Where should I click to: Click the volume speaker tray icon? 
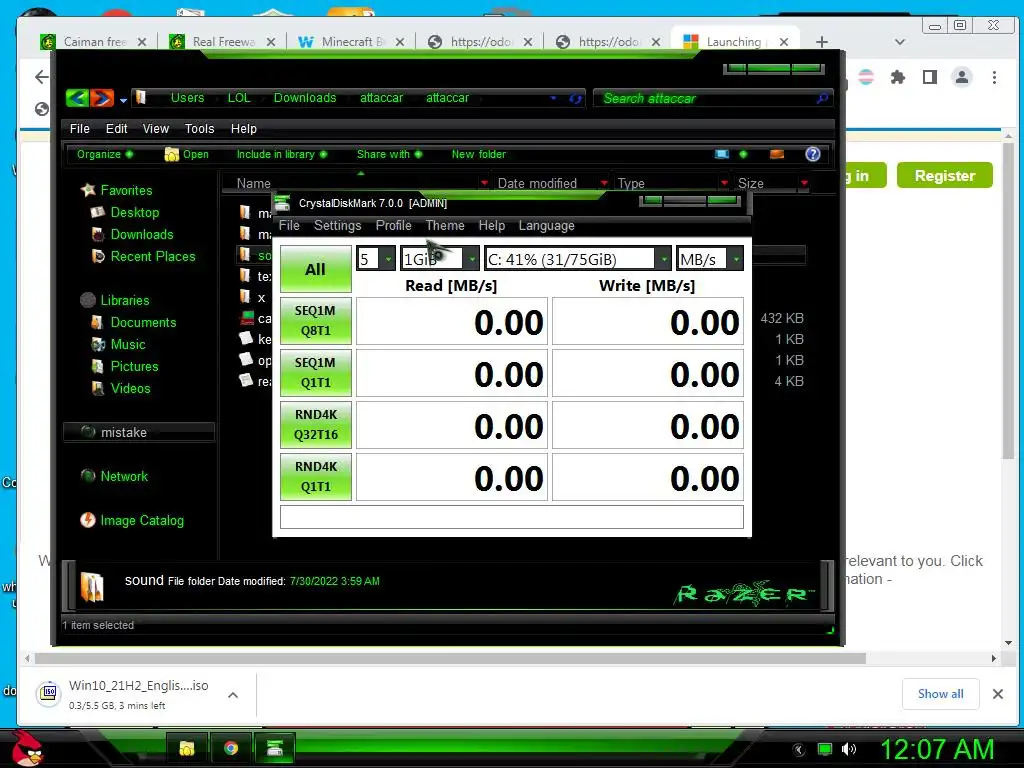tap(849, 749)
